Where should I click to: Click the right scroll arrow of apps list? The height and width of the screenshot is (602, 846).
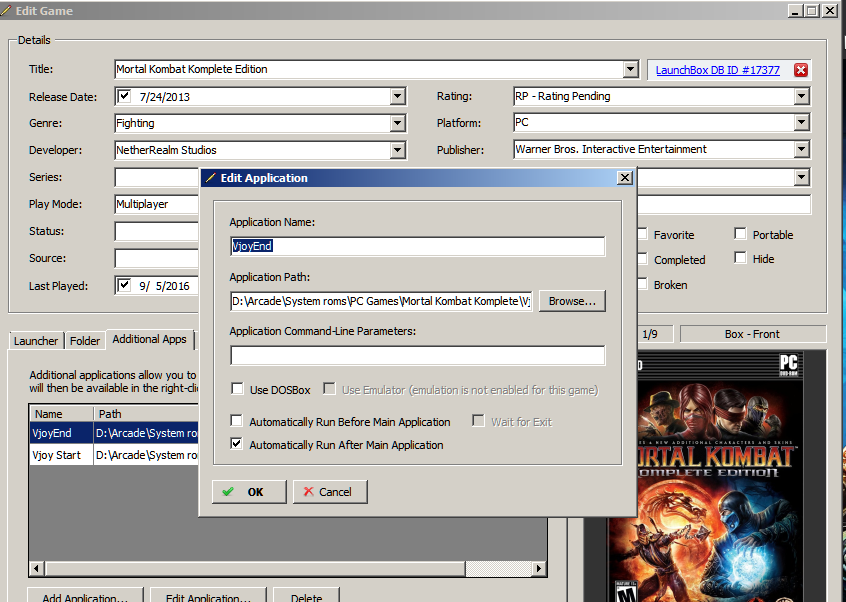(538, 569)
